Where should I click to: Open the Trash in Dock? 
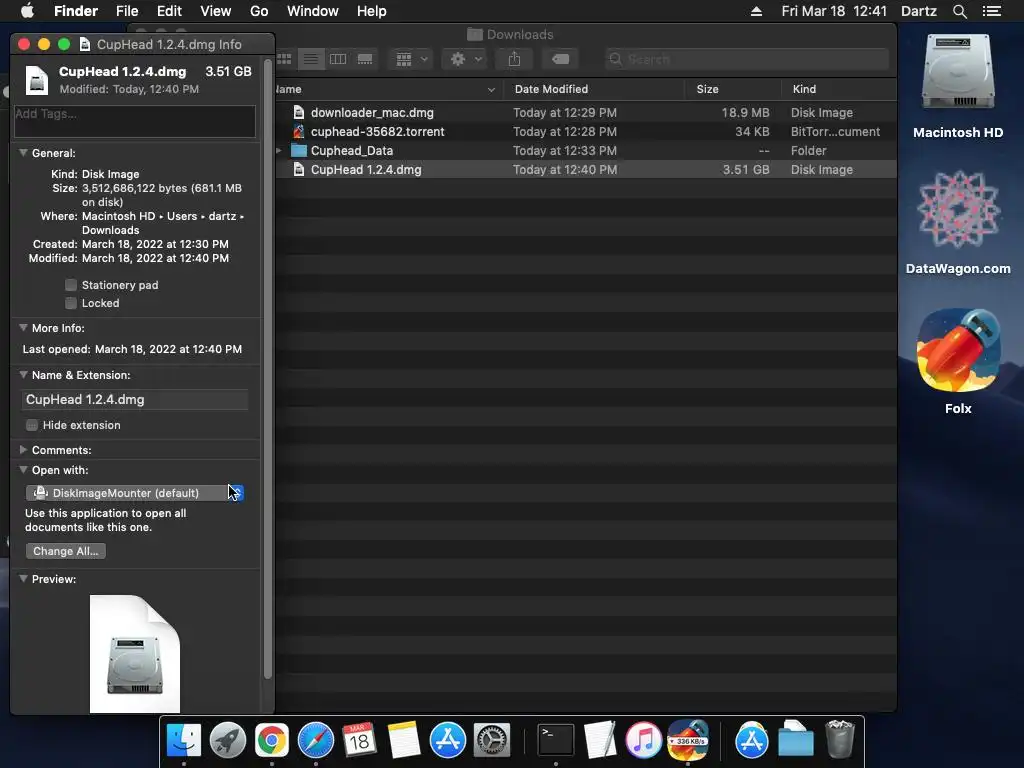(840, 741)
